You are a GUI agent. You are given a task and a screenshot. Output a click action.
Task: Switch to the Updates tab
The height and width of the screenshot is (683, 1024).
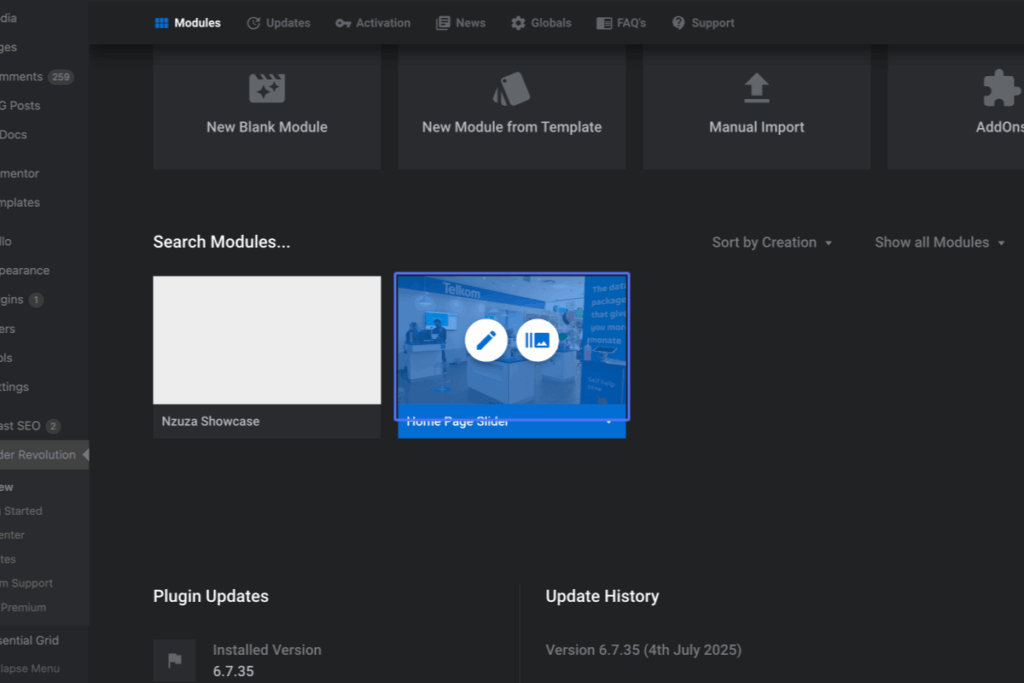coord(278,23)
